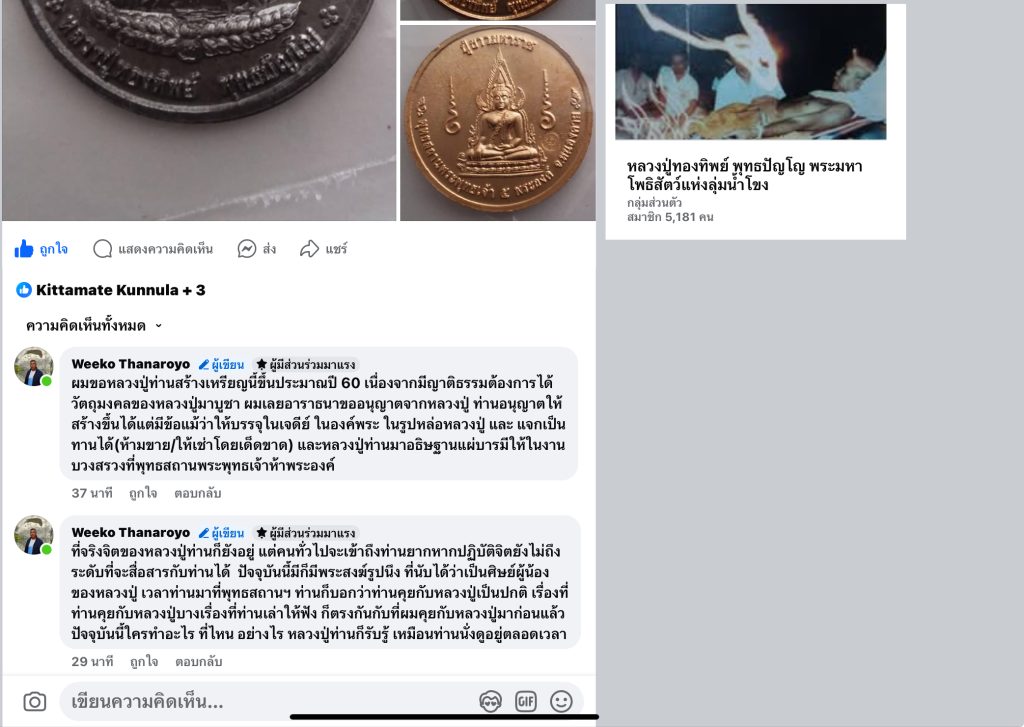1024x727 pixels.
Task: Reply to the comment posted 37 นาที ago
Action: pyautogui.click(x=197, y=493)
